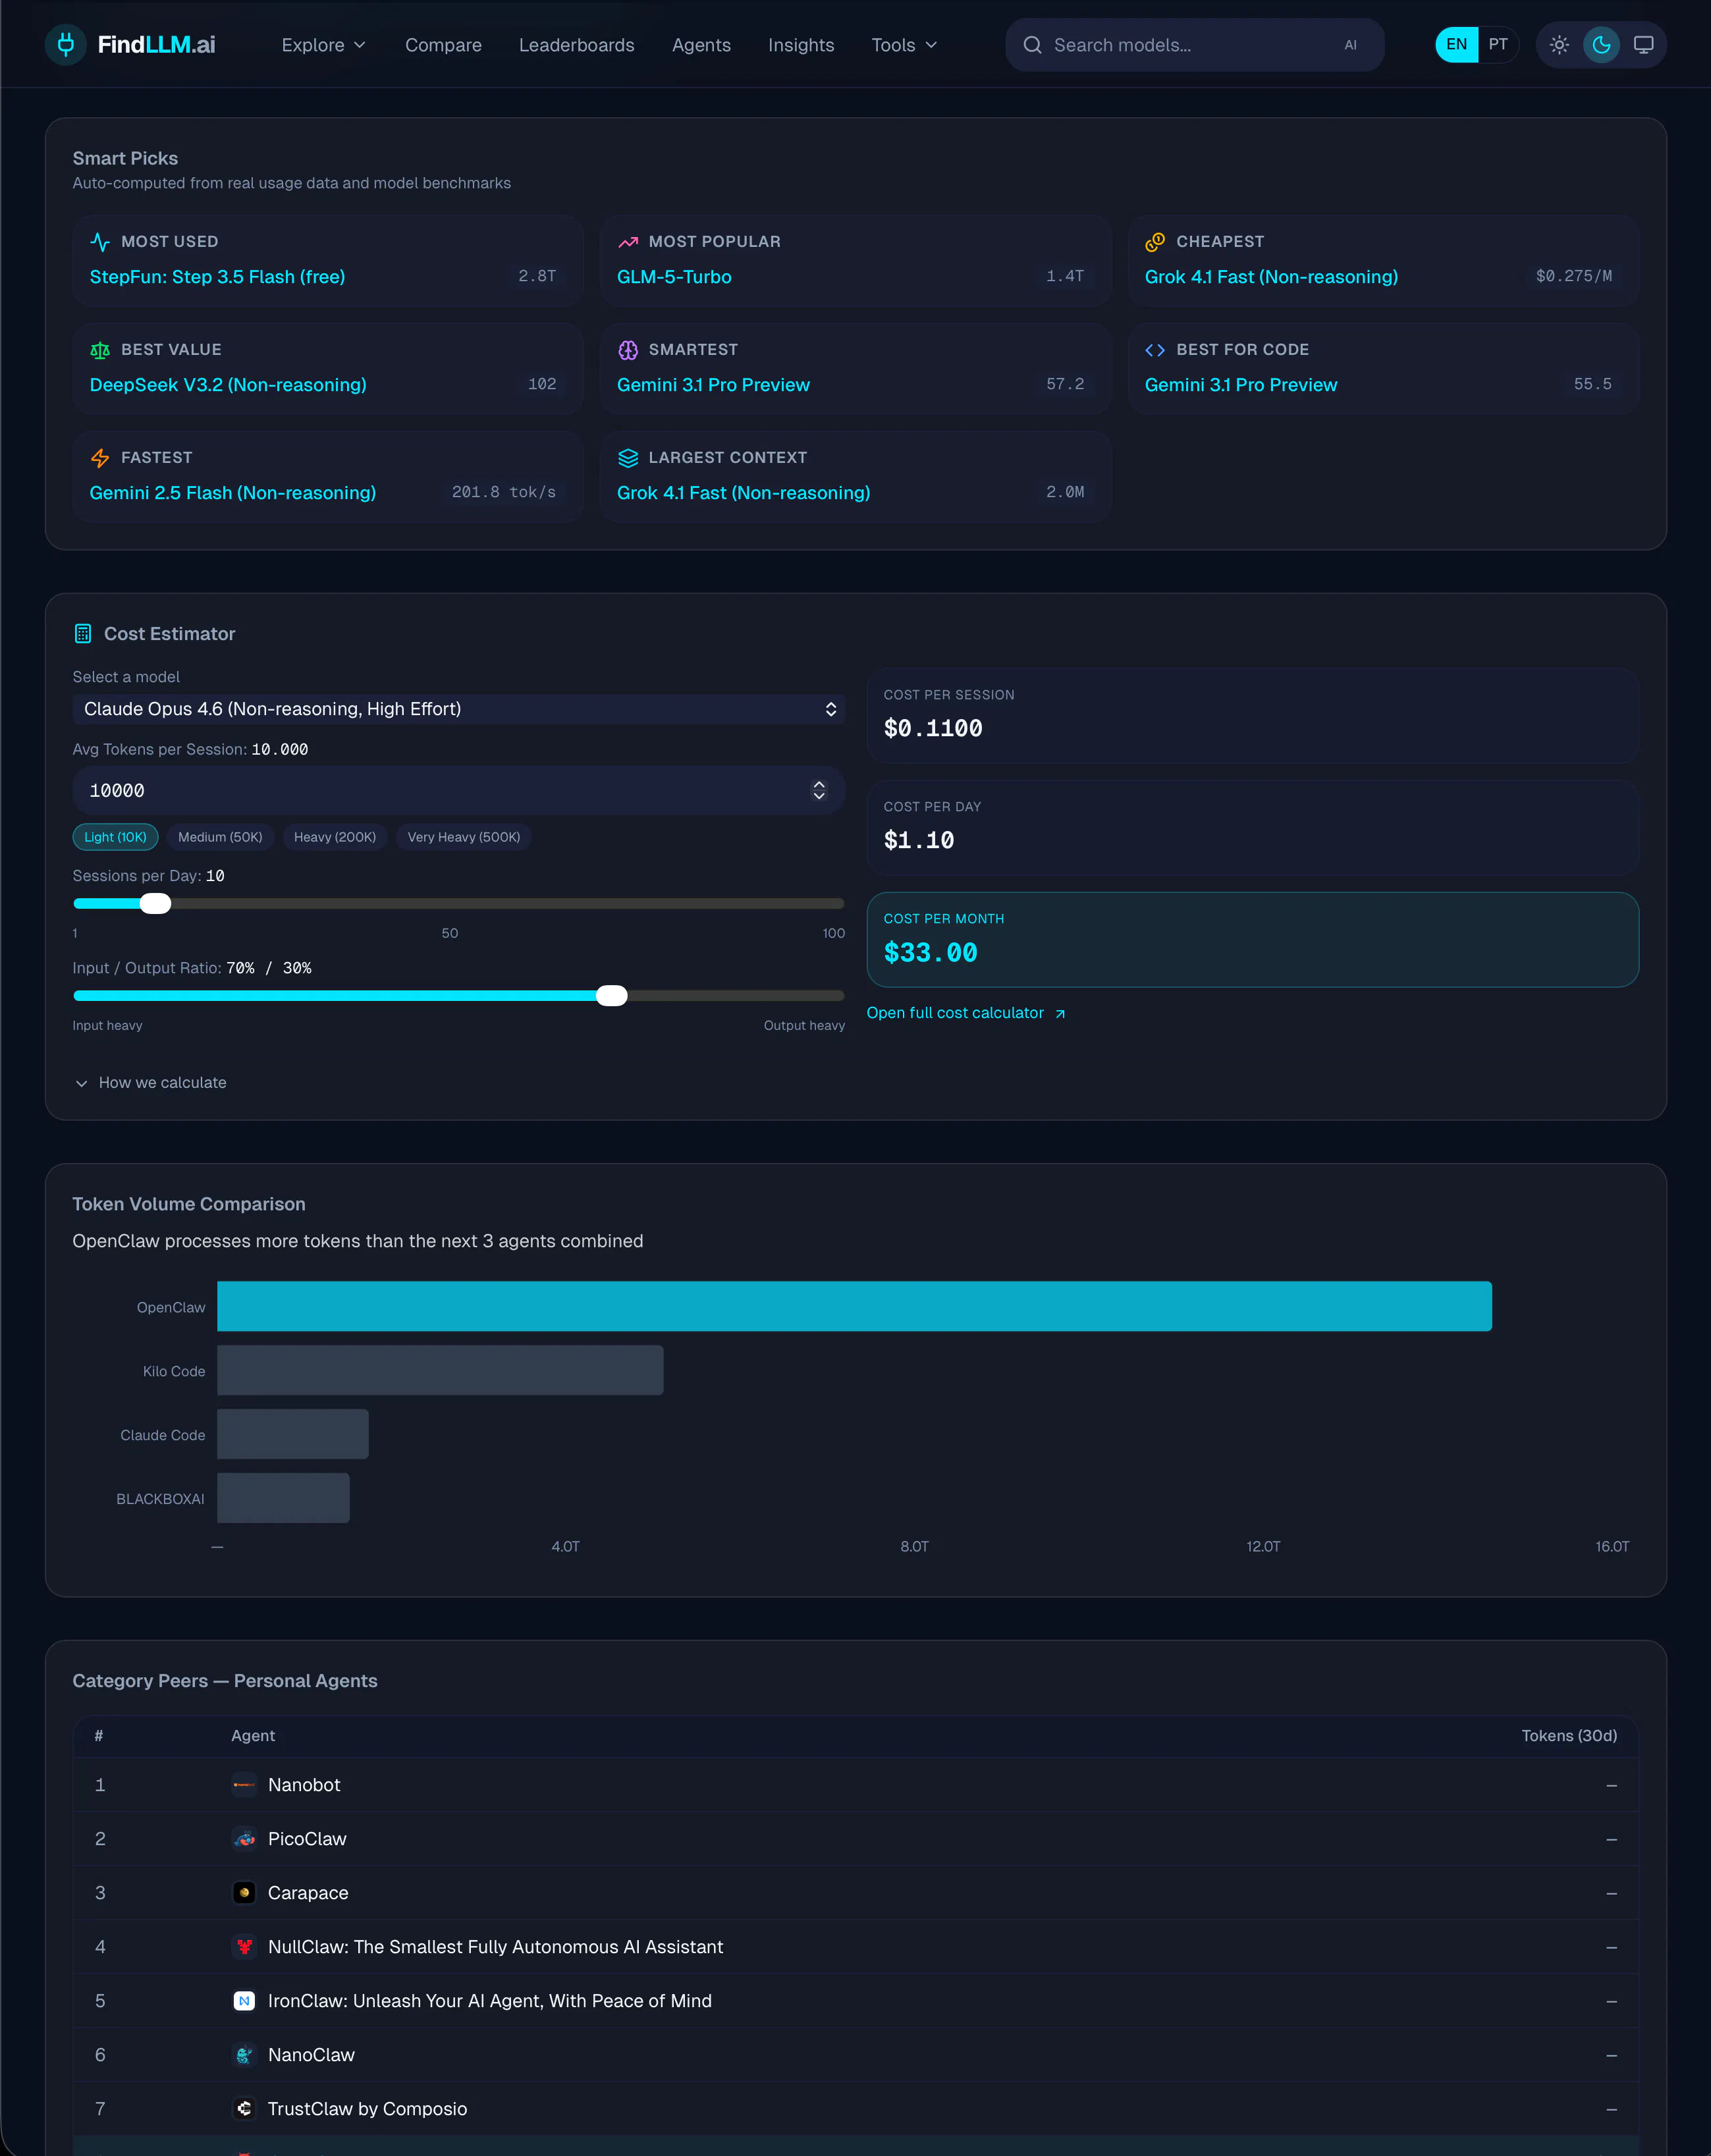The image size is (1711, 2156).
Task: Click the Most Used pulse icon
Action: coord(100,242)
